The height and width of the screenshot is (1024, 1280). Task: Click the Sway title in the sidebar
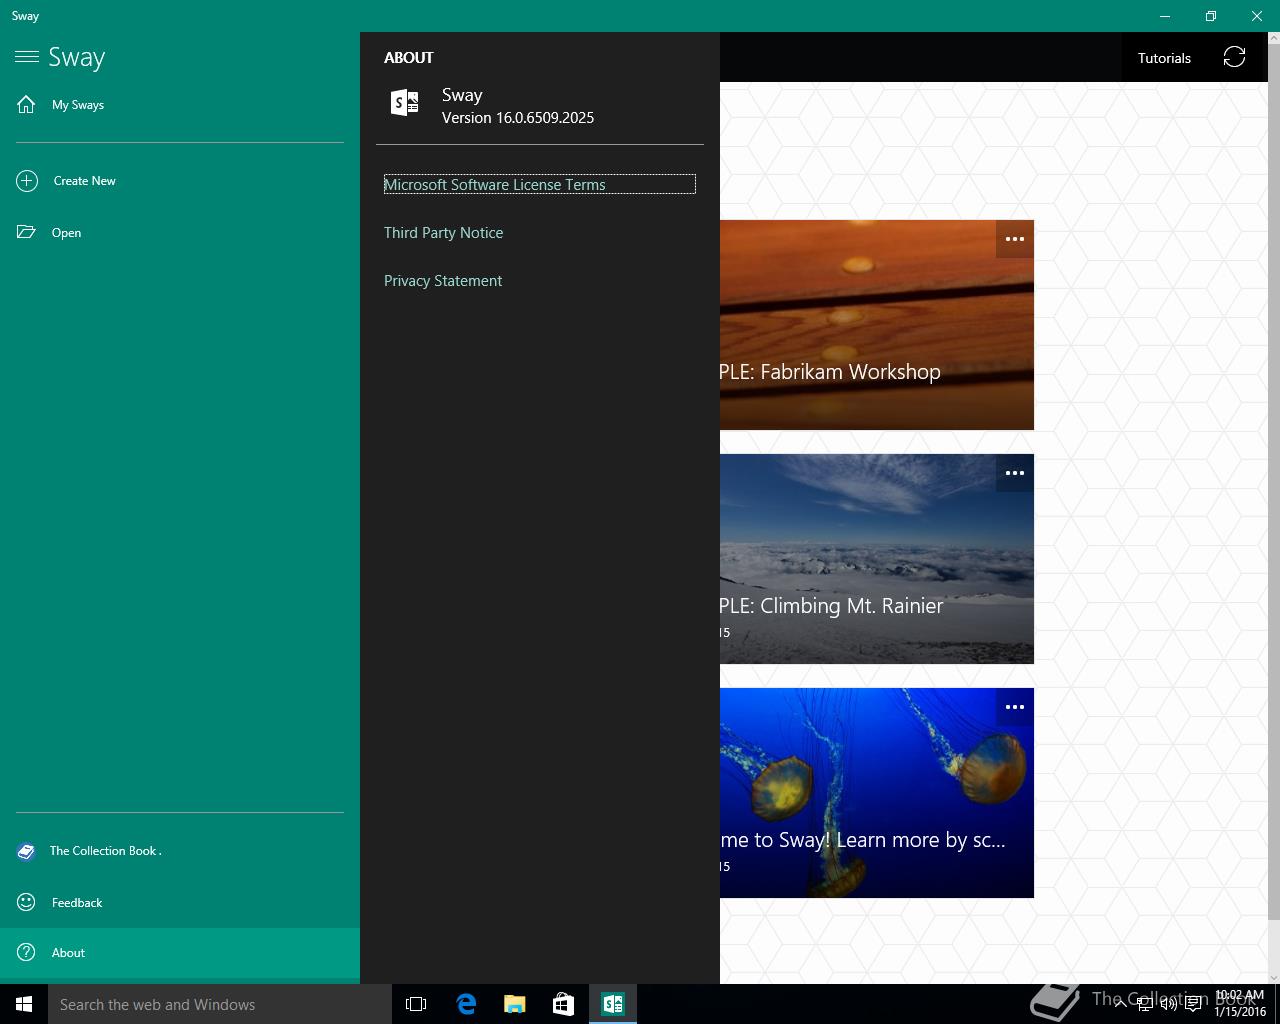[77, 57]
